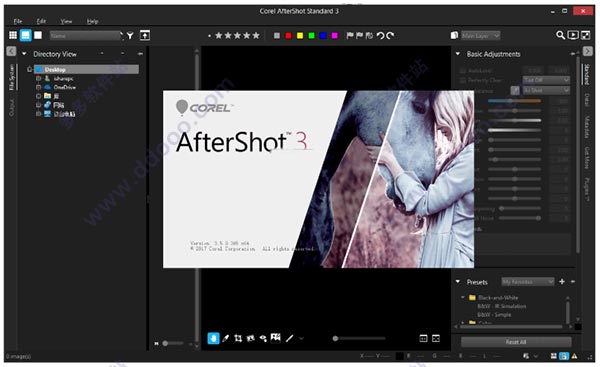The width and height of the screenshot is (600, 367).
Task: Rotate image counter-clockwise
Action: coord(380,36)
